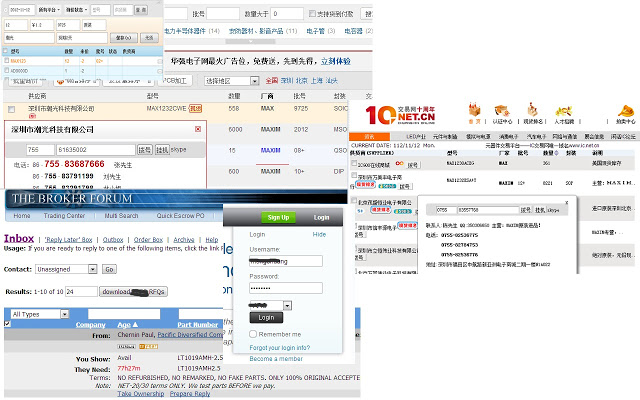The width and height of the screenshot is (640, 400).
Task: Click the download RFQs button
Action: (x=133, y=291)
